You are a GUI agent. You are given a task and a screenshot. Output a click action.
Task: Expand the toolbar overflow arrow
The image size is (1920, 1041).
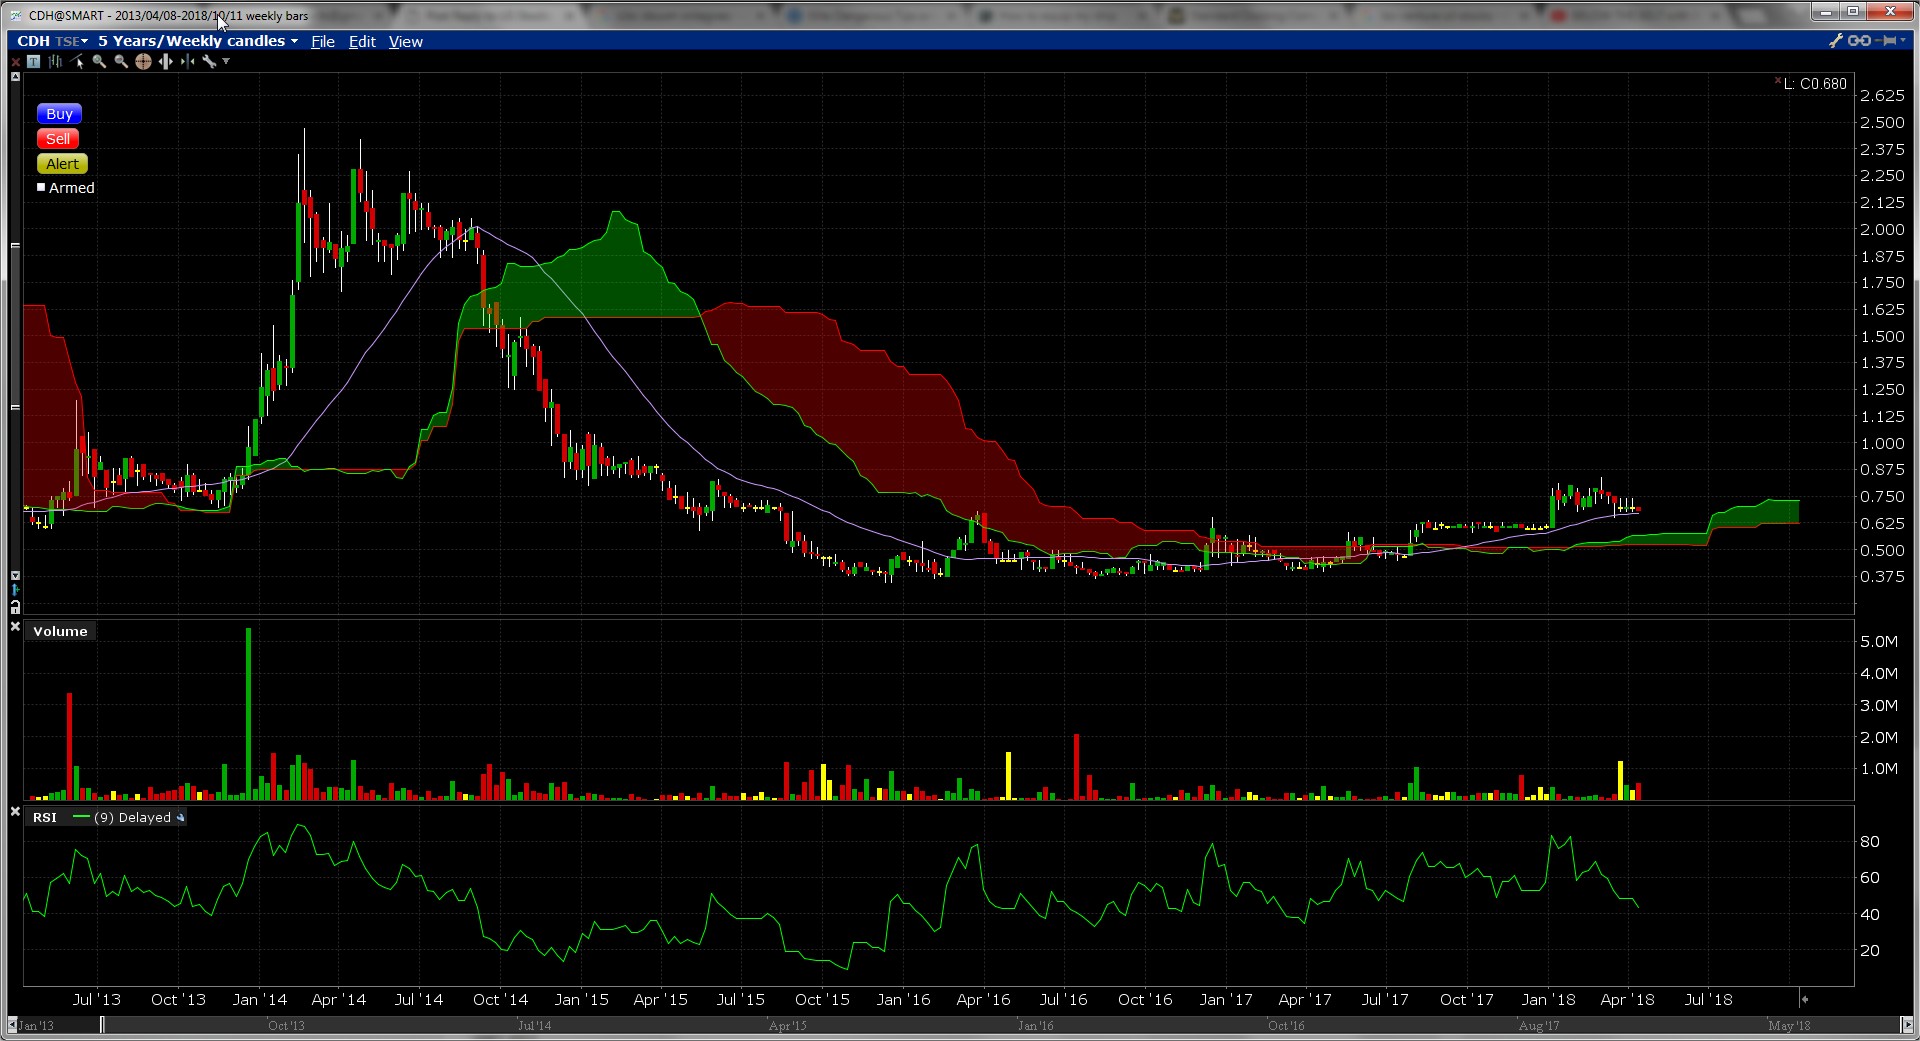(226, 62)
